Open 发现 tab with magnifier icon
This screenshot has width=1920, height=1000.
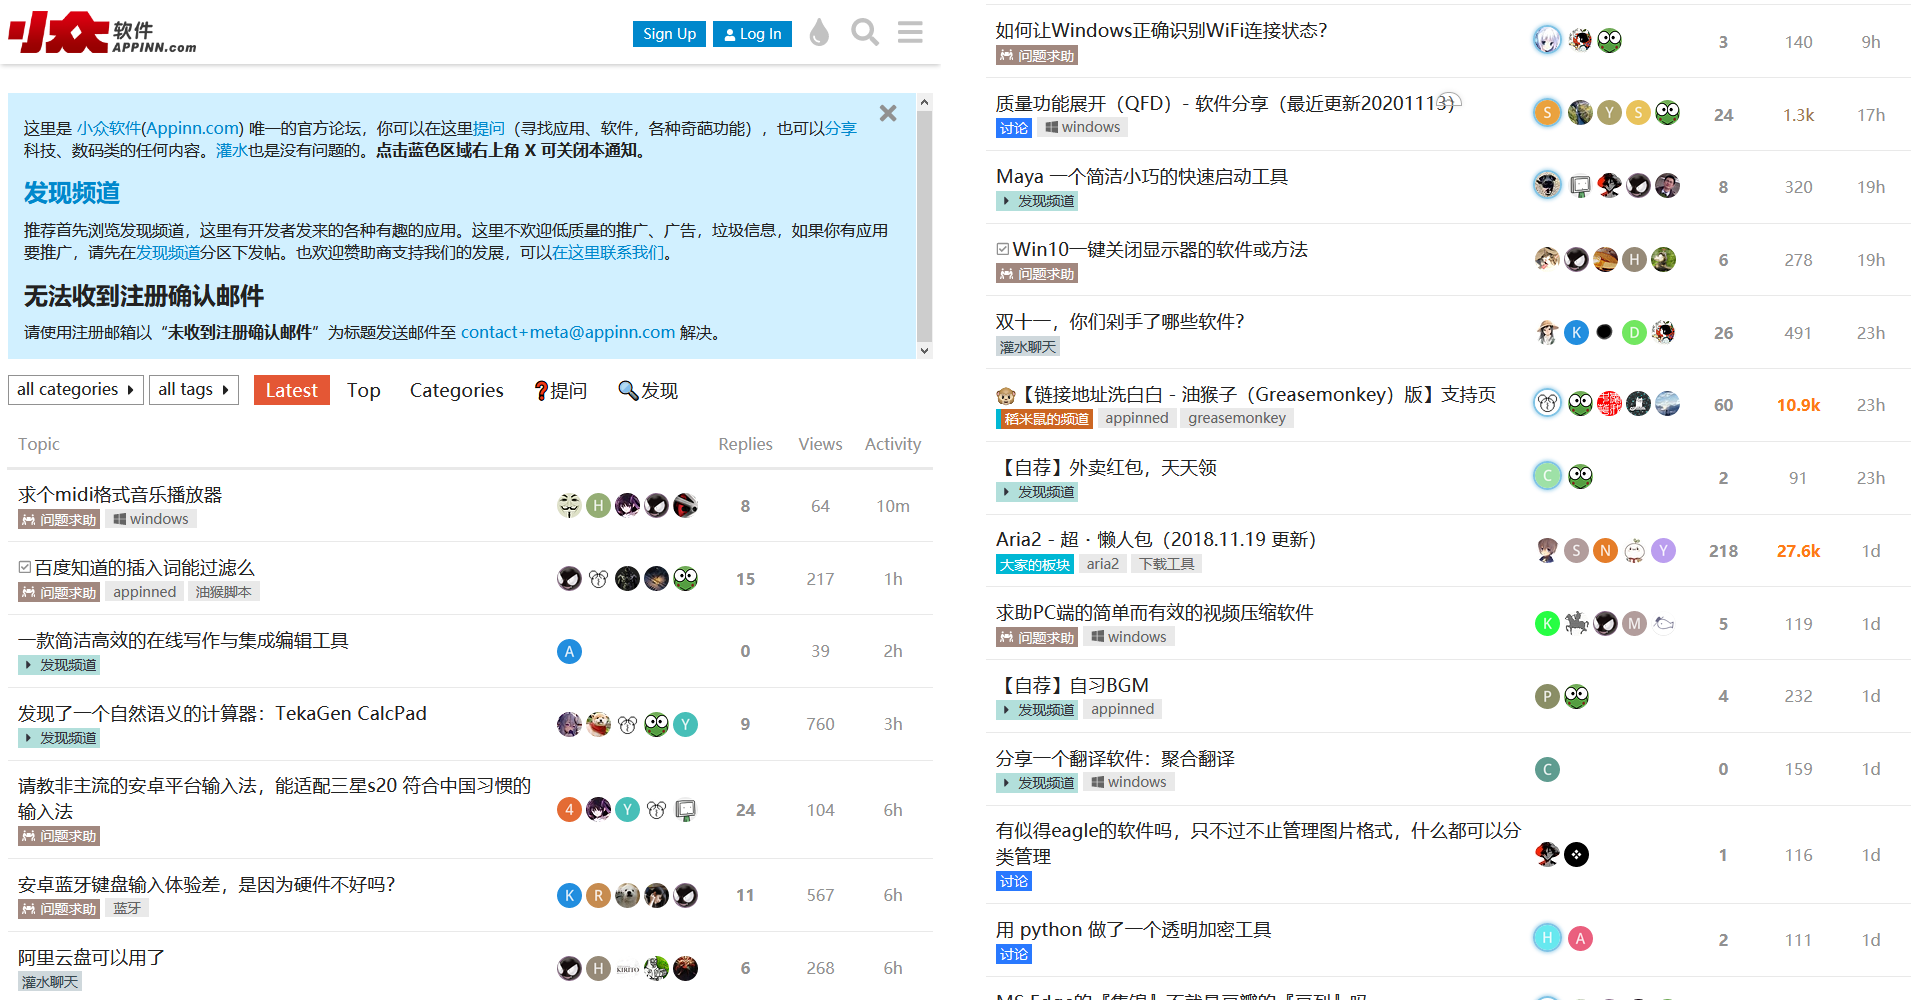(648, 390)
